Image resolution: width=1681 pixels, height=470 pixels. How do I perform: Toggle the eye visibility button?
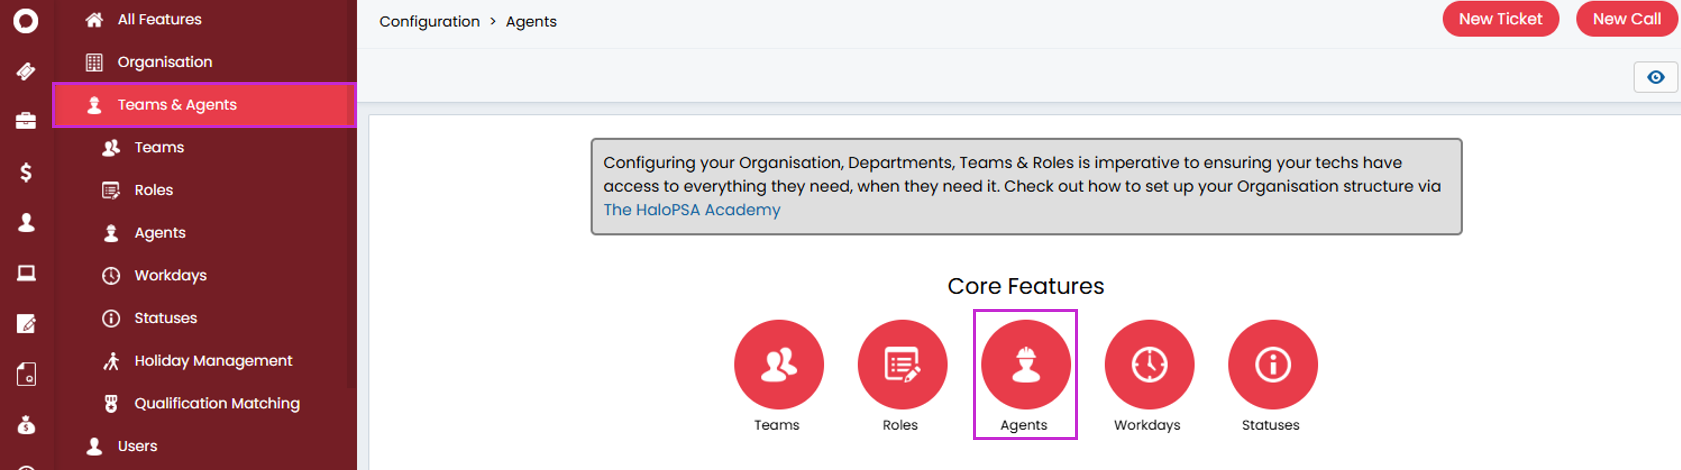pos(1655,77)
